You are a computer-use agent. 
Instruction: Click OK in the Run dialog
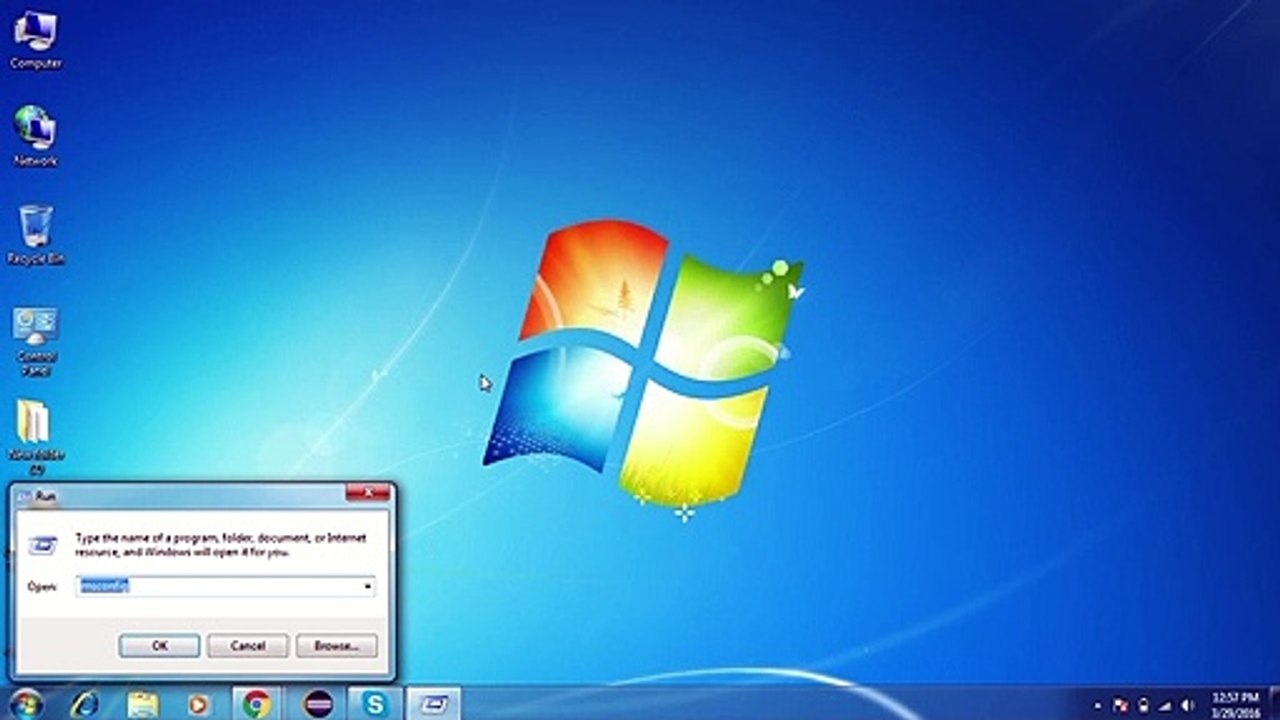click(x=159, y=646)
